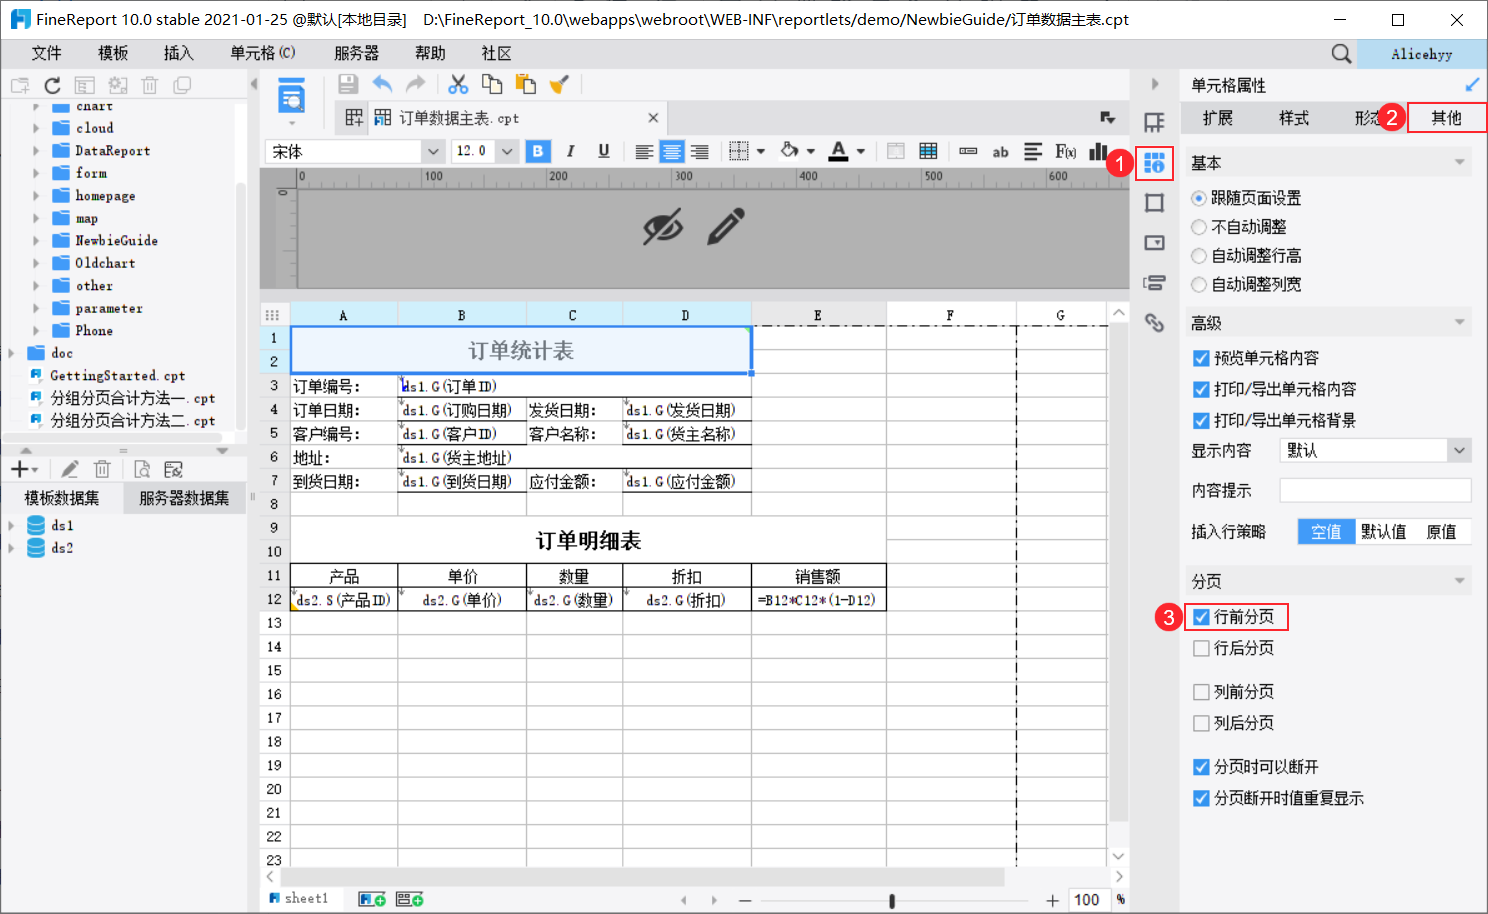Collapse the 基本 section

1459,162
